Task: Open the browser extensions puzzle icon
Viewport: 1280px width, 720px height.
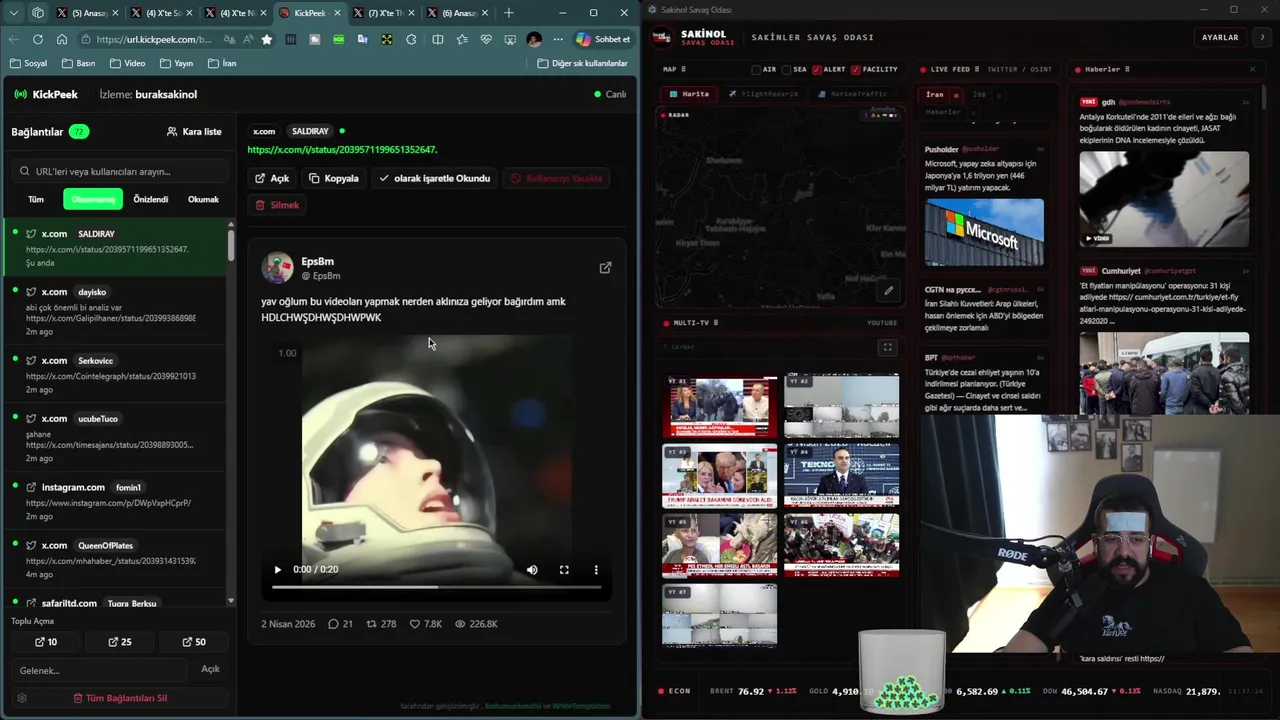Action: pos(411,39)
